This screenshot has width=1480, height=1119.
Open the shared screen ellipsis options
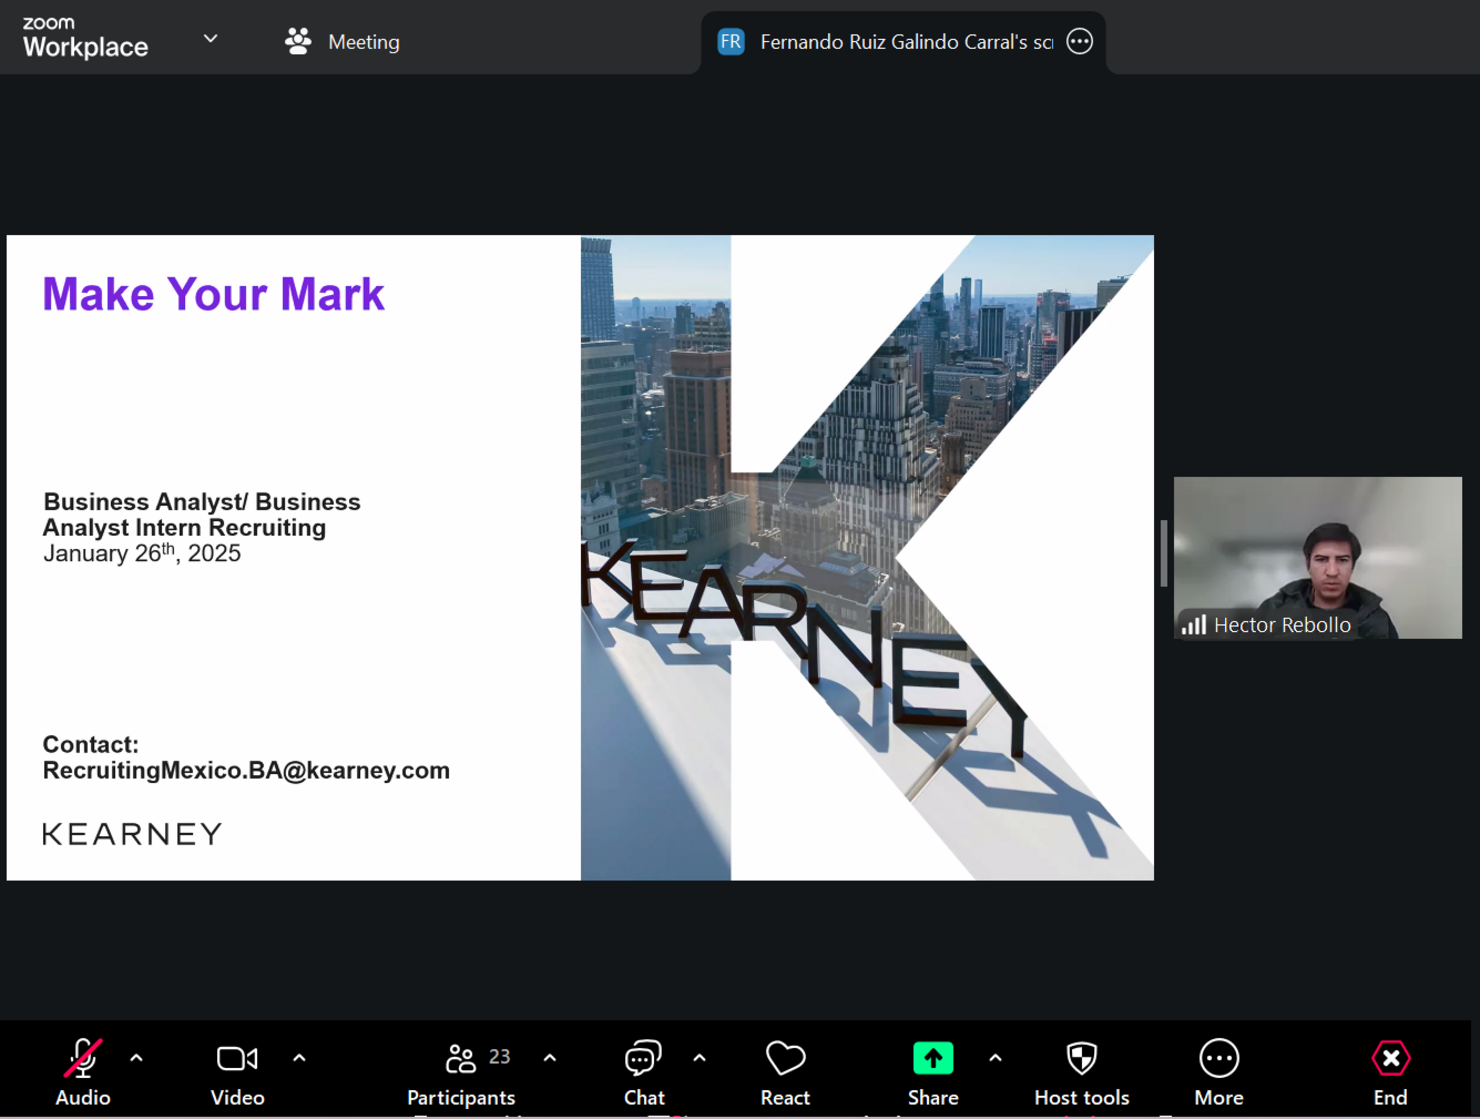pyautogui.click(x=1080, y=42)
